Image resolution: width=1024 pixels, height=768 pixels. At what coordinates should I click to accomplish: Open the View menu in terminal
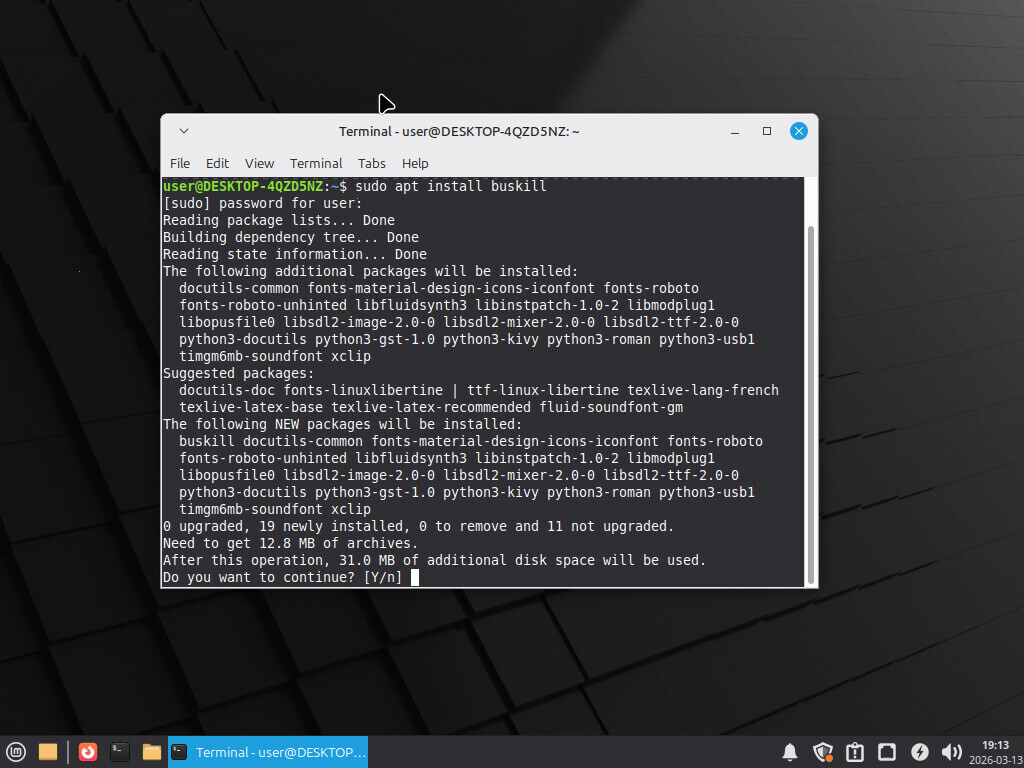click(x=259, y=163)
